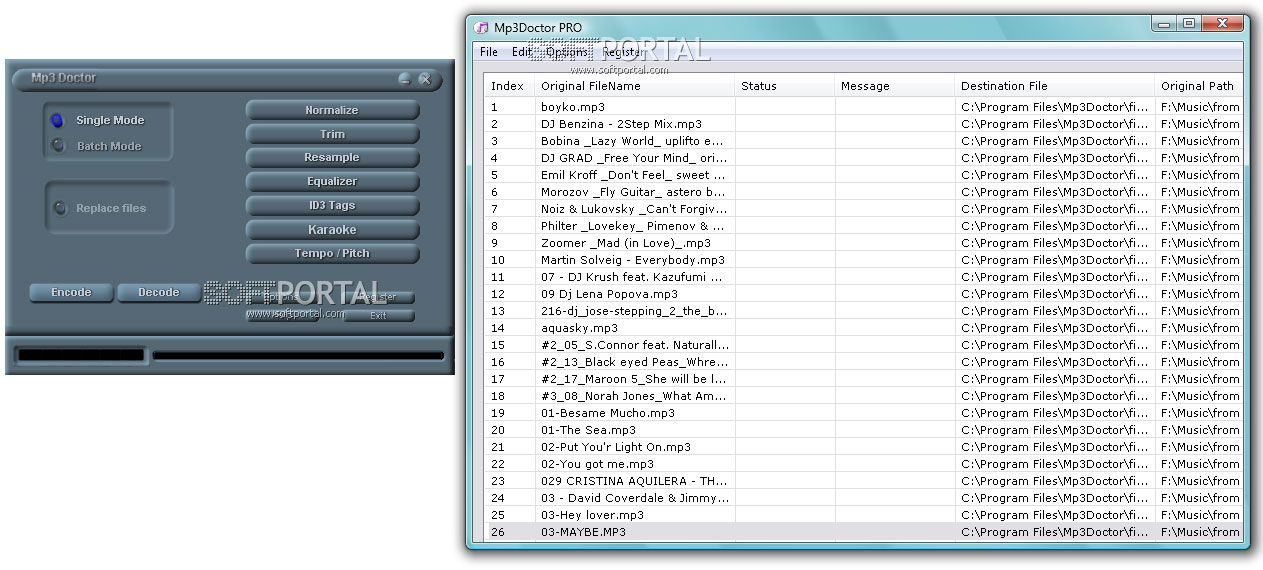Select the #3_08_Norah Jones row

pos(863,396)
